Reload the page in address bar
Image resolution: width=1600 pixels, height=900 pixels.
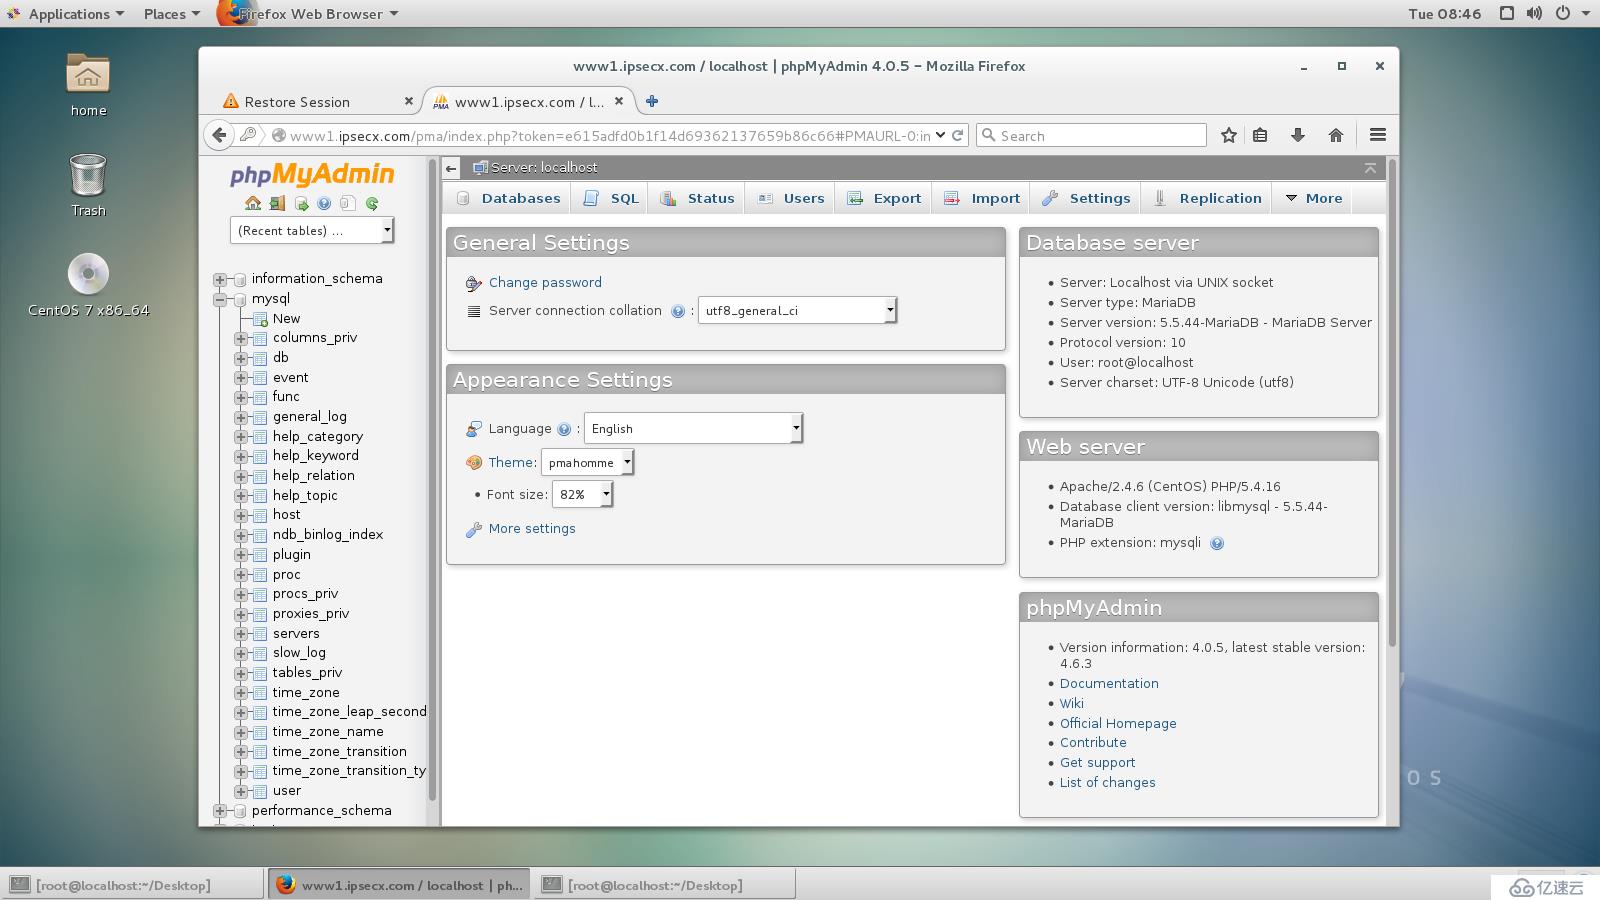point(958,135)
